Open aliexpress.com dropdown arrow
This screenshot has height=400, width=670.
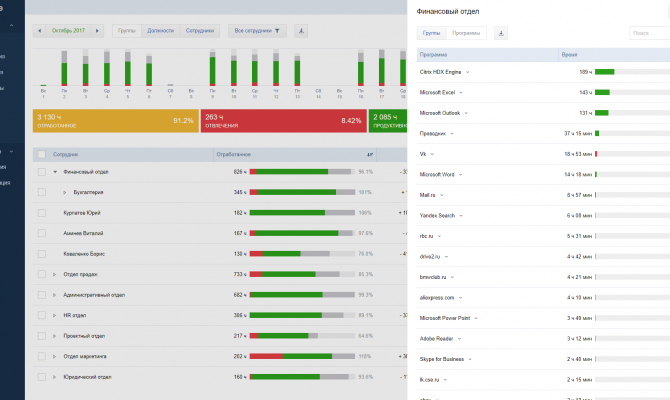click(460, 298)
